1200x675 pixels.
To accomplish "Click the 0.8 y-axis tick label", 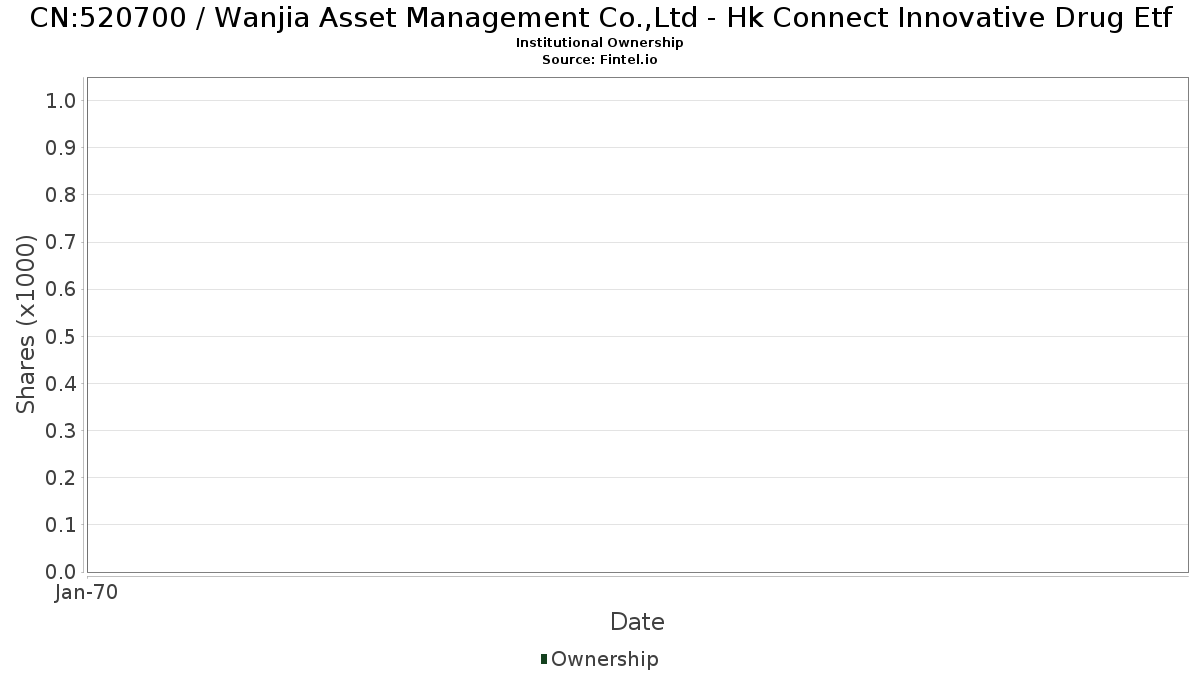I will (61, 194).
